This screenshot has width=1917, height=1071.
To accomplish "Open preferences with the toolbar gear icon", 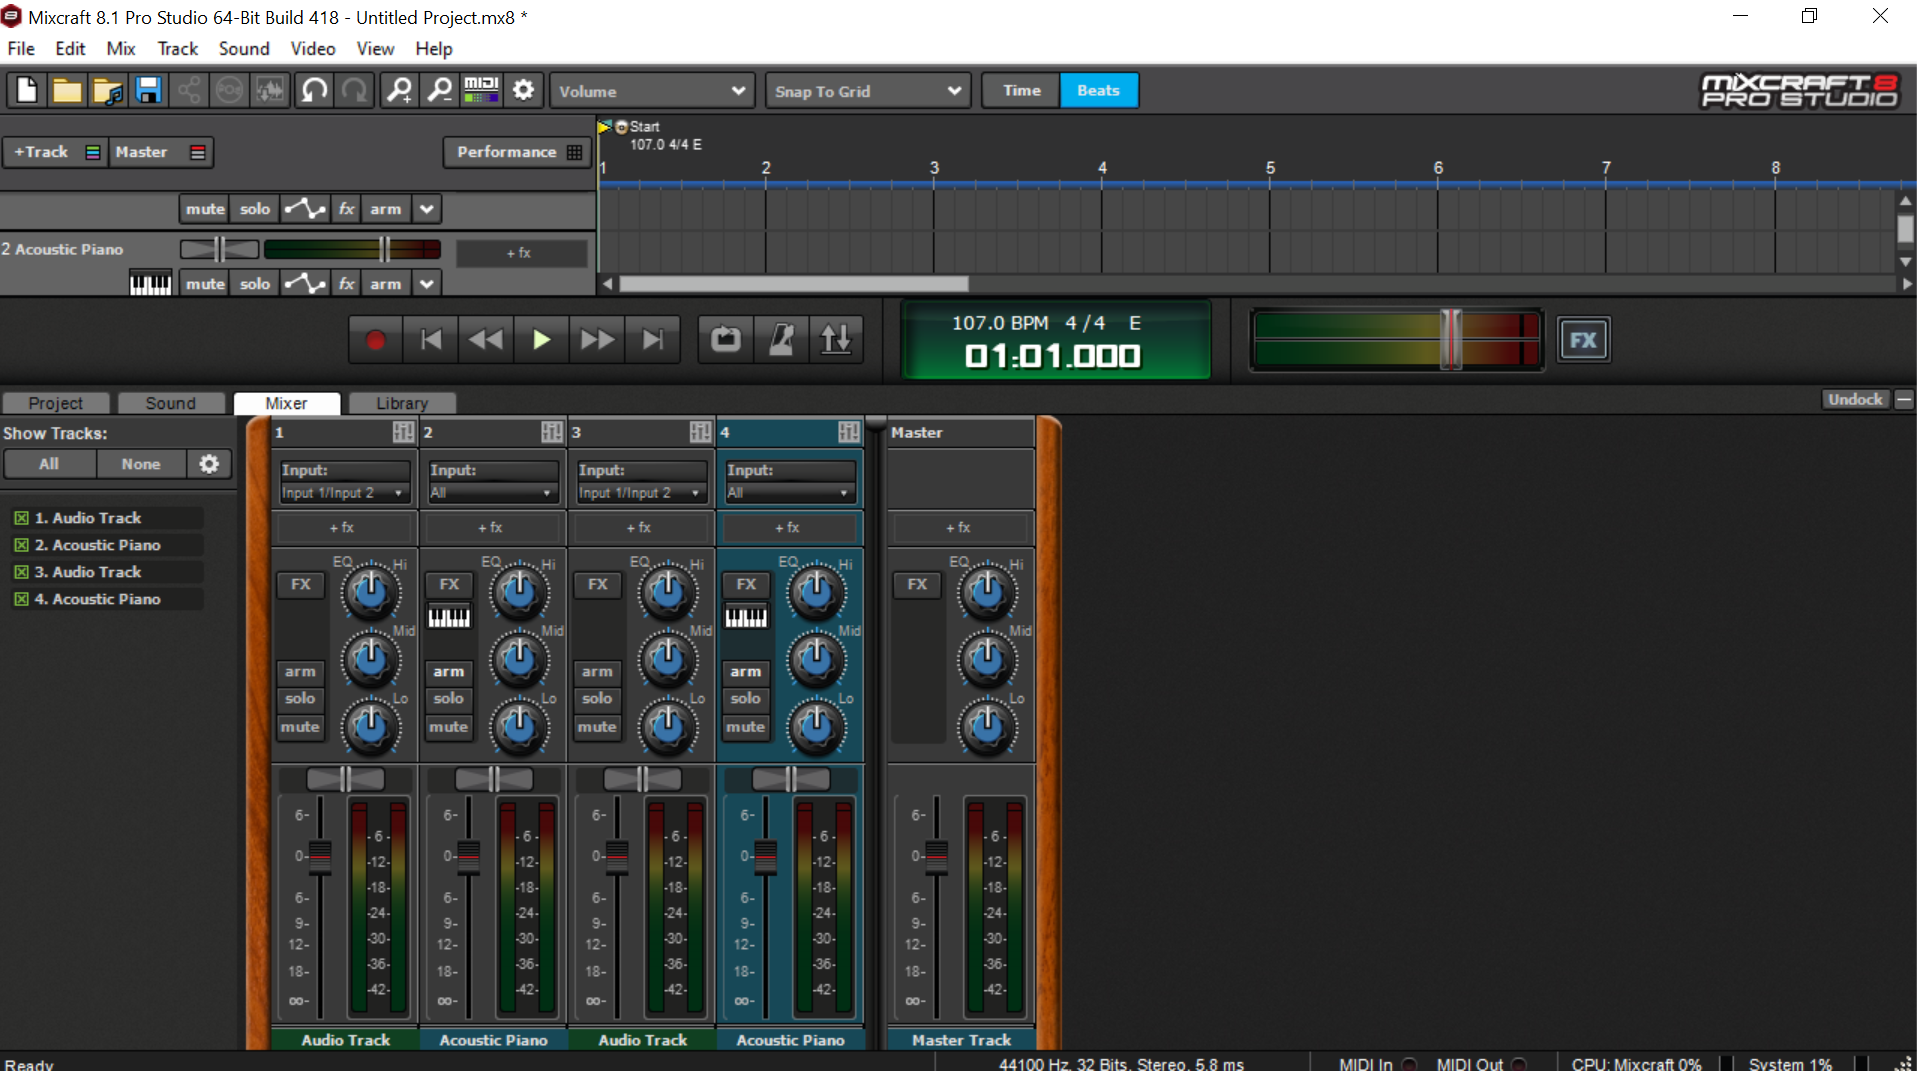I will [523, 91].
